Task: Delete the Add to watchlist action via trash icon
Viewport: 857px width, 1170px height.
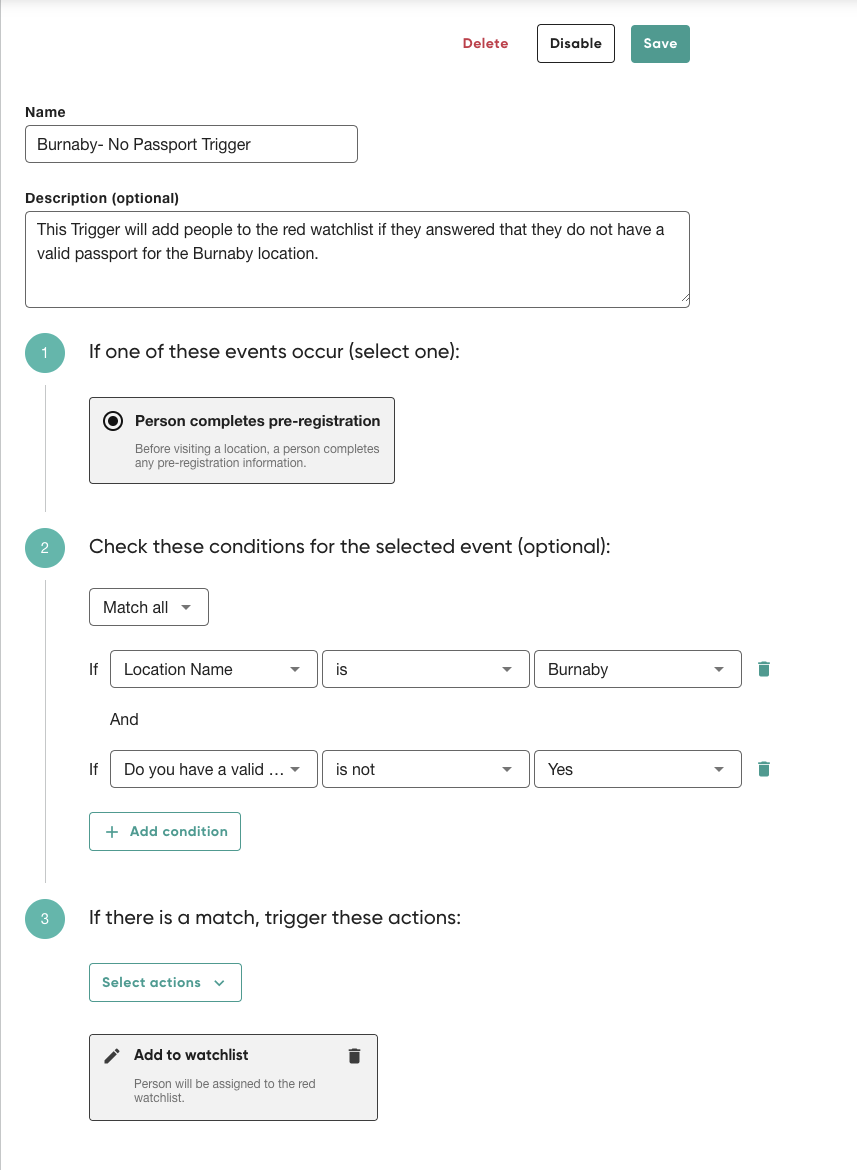Action: tap(354, 1054)
